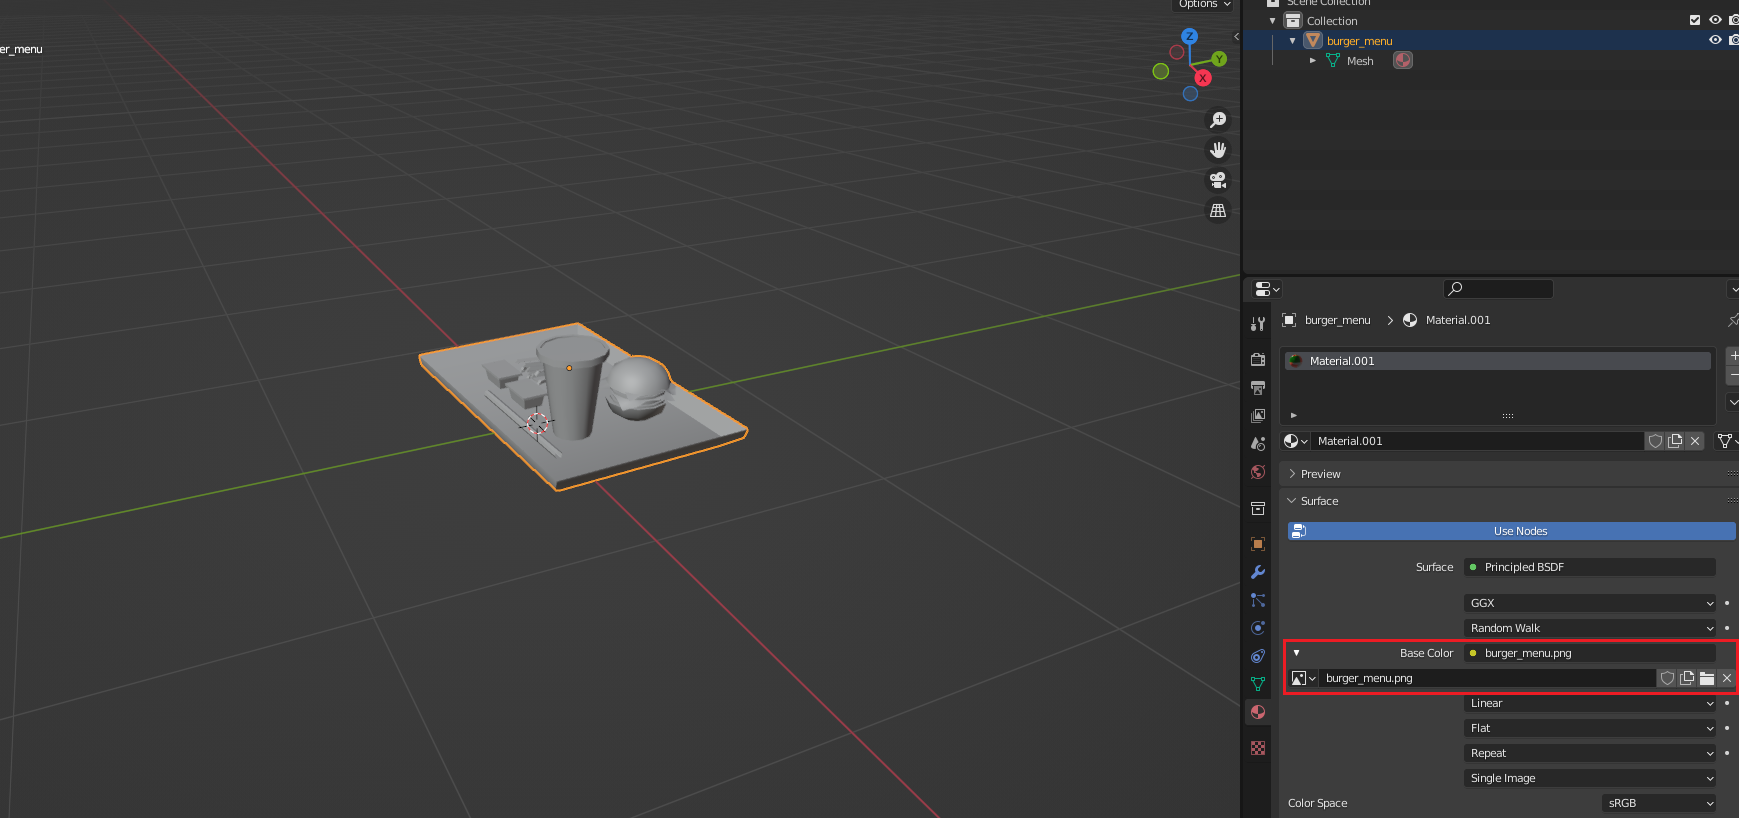This screenshot has width=1739, height=818.
Task: Open the Particles properties tab
Action: [x=1258, y=600]
